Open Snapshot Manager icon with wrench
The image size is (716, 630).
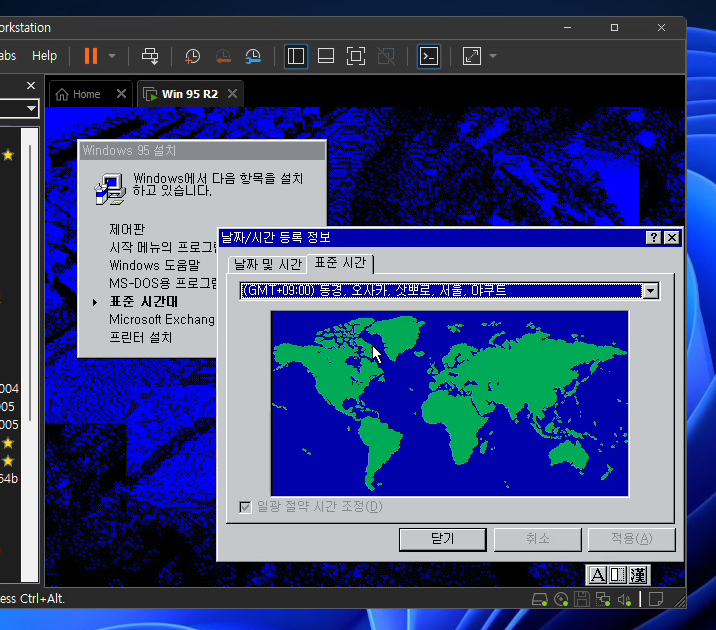coord(253,56)
